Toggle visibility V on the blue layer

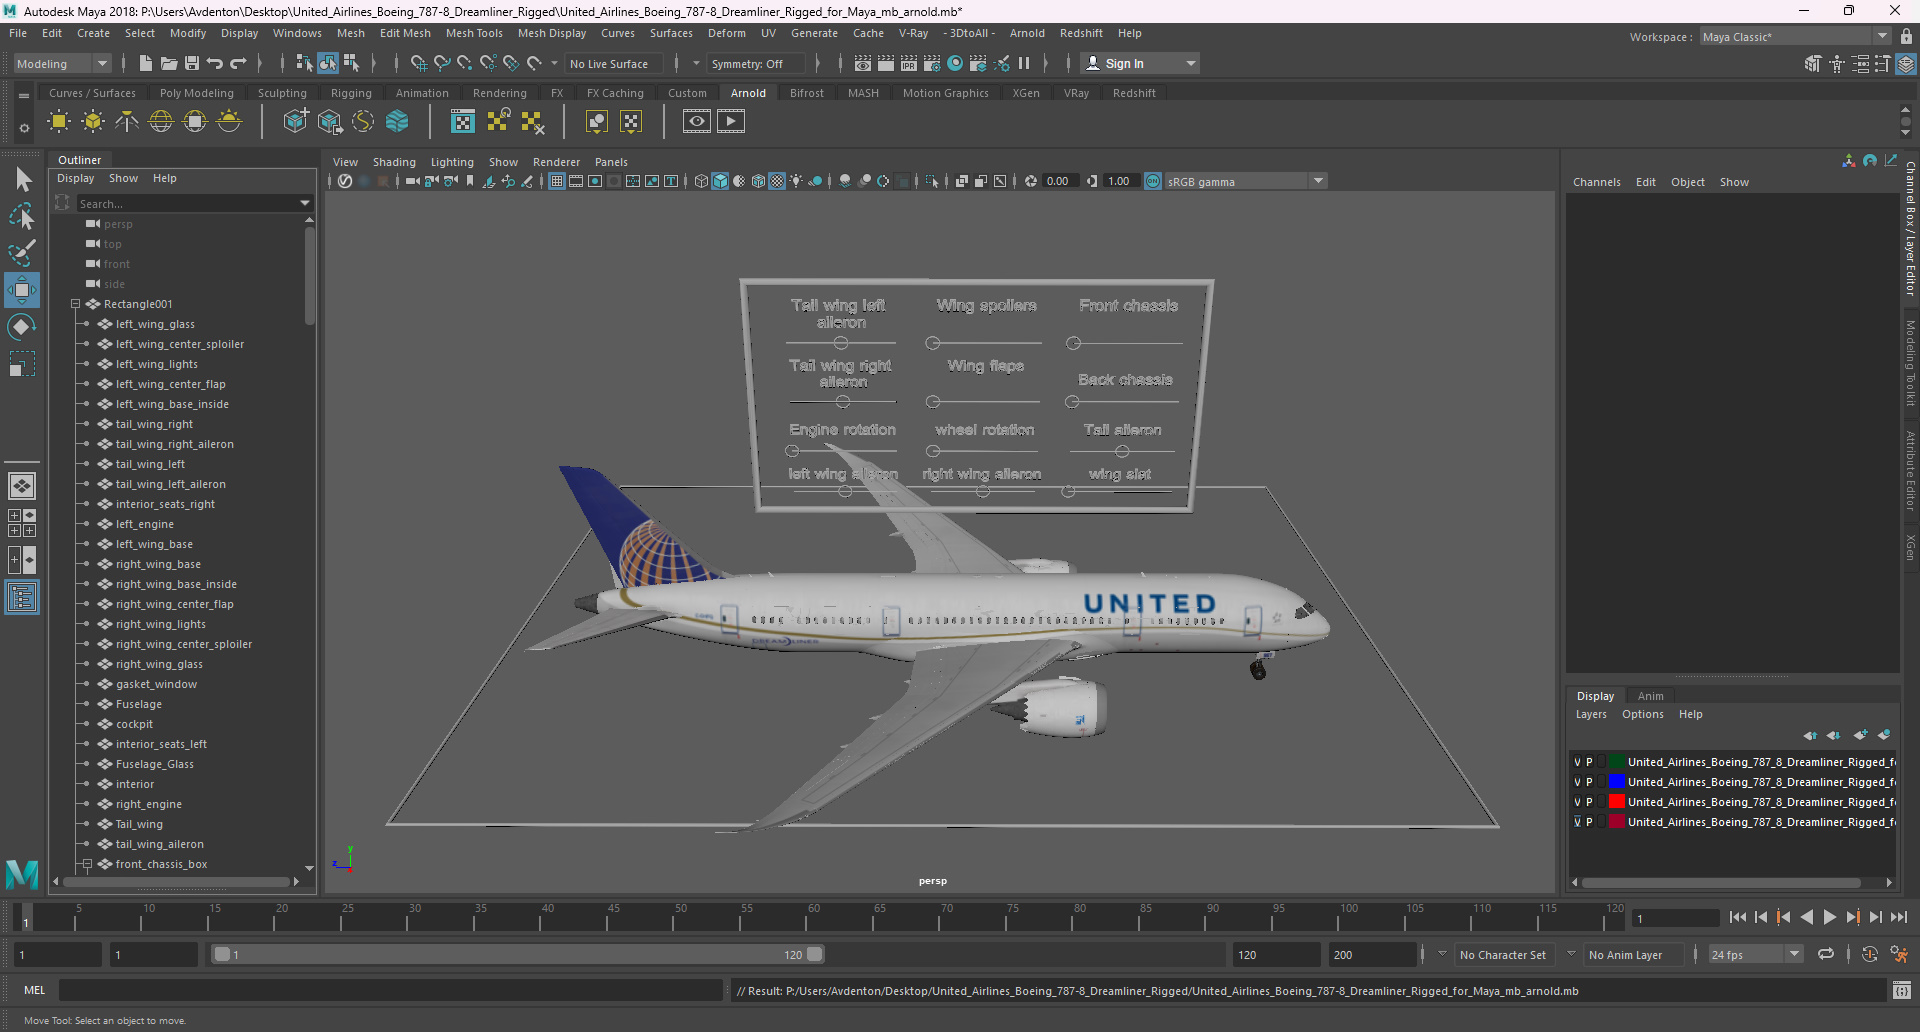pos(1578,782)
